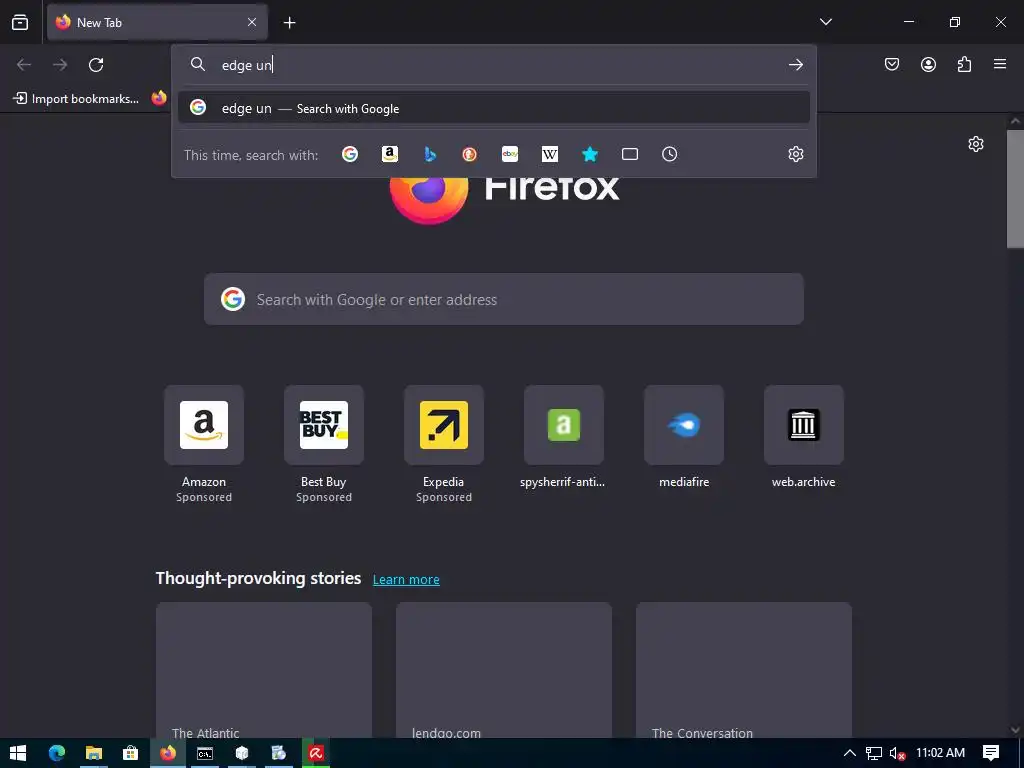Expand the list all tabs chevron
This screenshot has width=1024, height=768.
tap(825, 22)
